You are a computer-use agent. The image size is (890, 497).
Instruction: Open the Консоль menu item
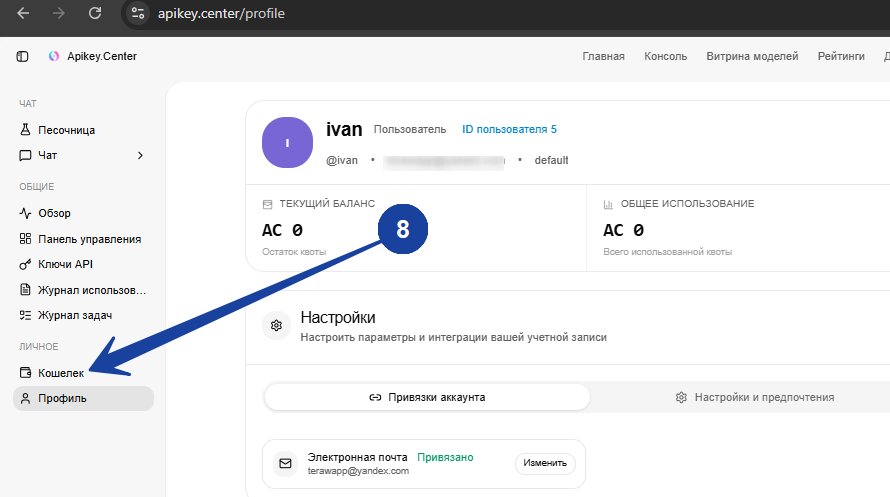(x=665, y=56)
